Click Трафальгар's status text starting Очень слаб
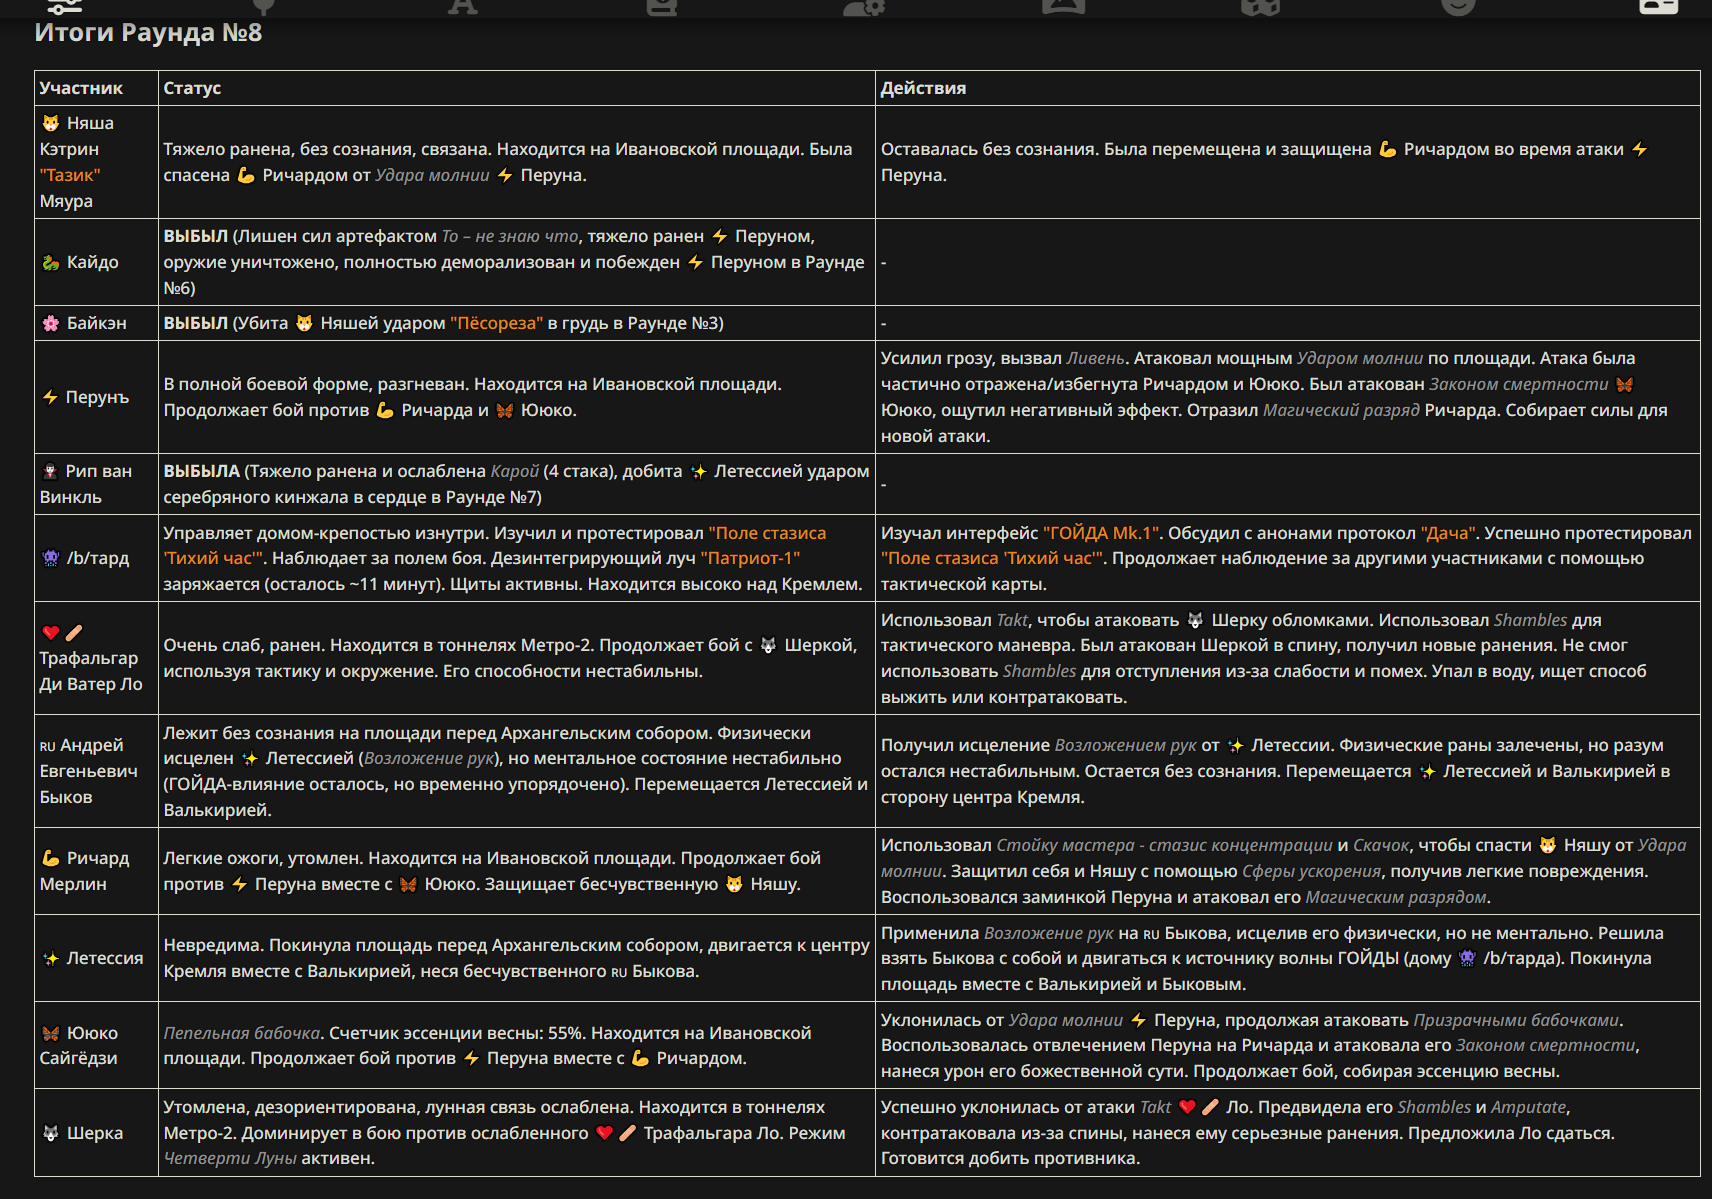 pyautogui.click(x=510, y=658)
